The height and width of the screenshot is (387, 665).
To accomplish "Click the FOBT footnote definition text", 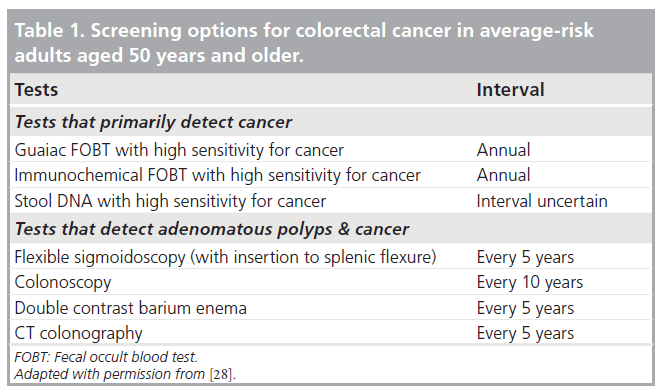I will pyautogui.click(x=106, y=357).
